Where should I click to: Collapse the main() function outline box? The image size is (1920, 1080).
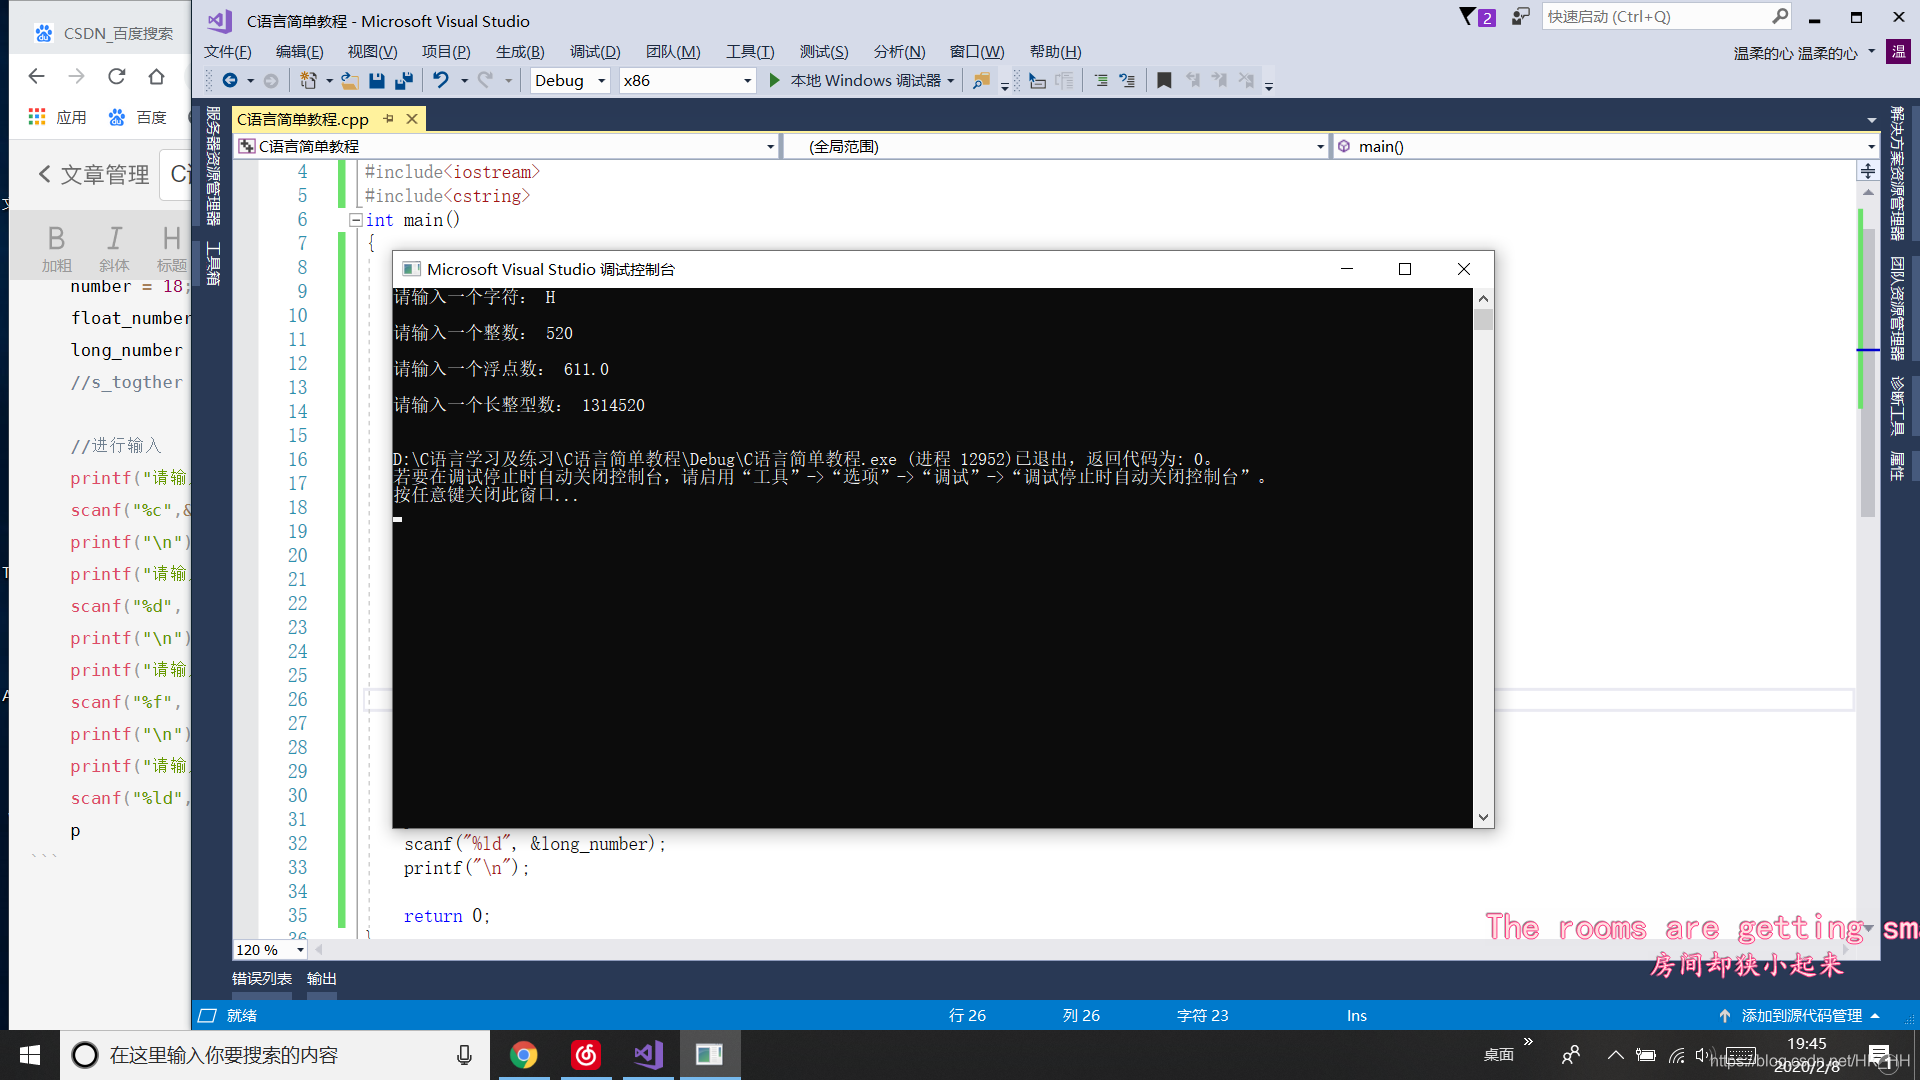click(355, 220)
